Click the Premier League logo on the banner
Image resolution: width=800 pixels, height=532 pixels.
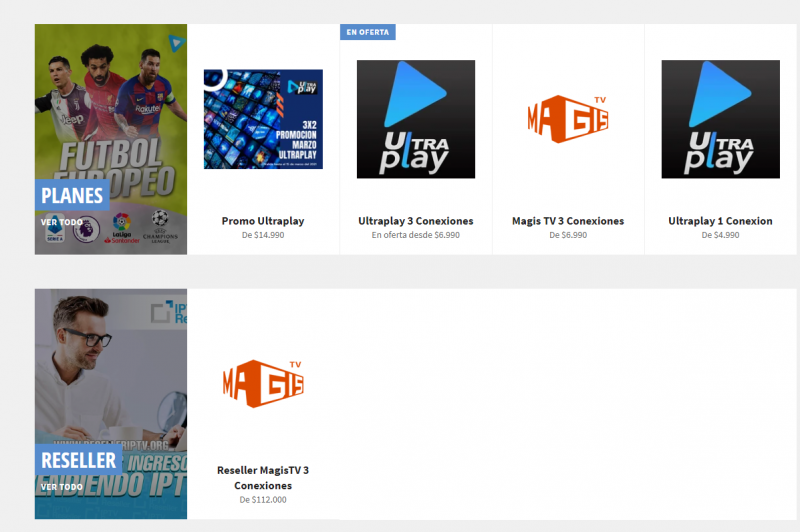(x=87, y=227)
